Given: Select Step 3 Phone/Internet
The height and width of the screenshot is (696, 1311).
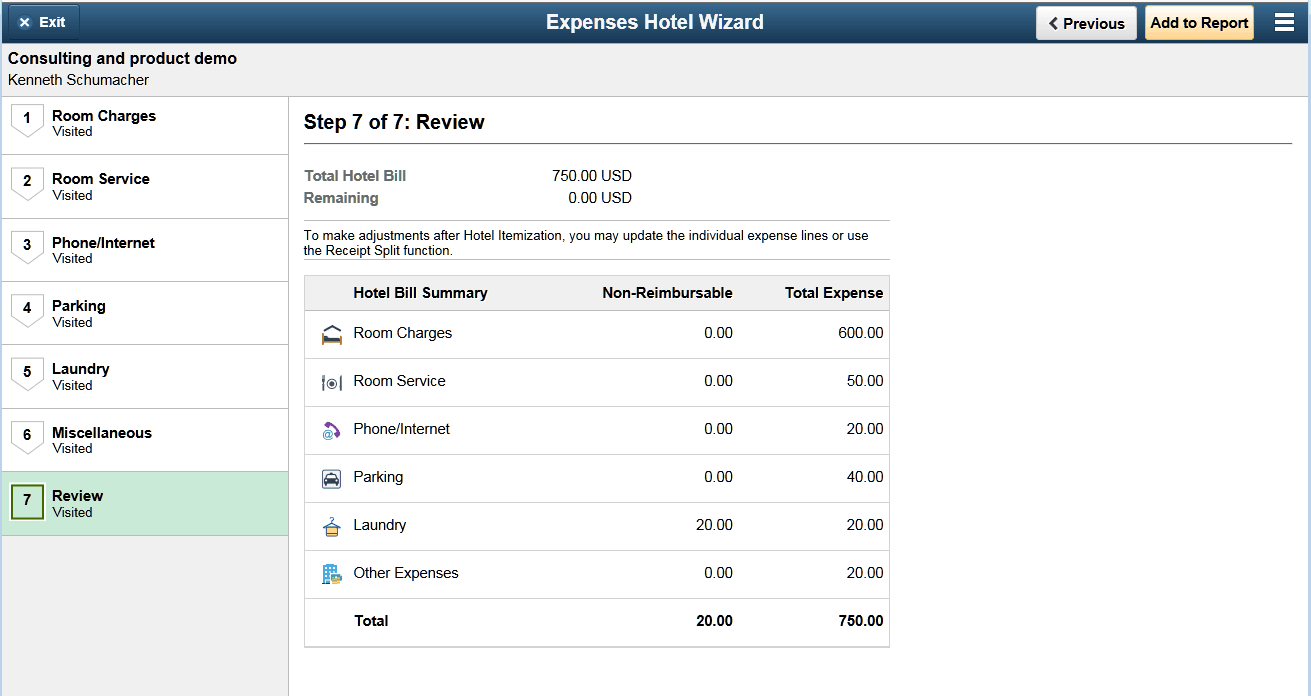Looking at the screenshot, I should (x=145, y=249).
